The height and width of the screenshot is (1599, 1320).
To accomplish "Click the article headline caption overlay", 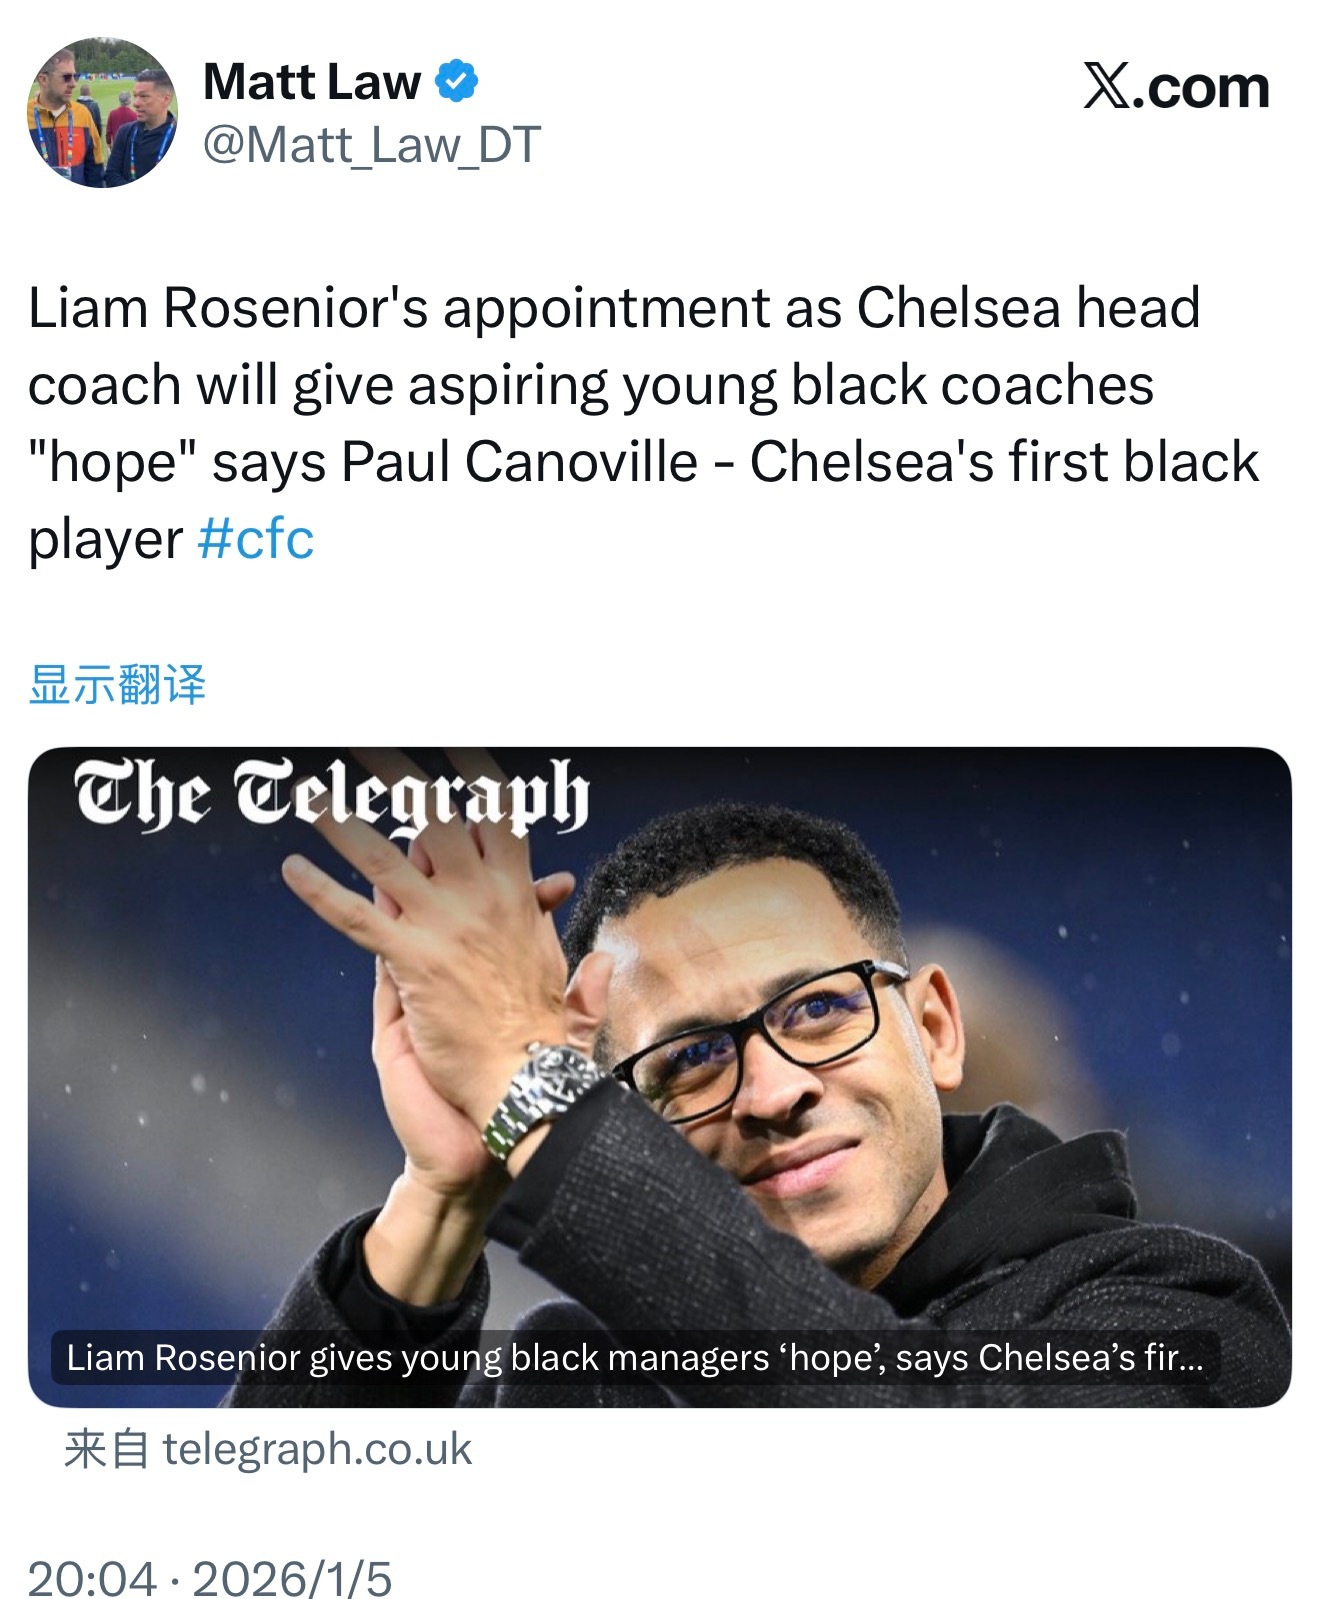I will (x=634, y=1357).
